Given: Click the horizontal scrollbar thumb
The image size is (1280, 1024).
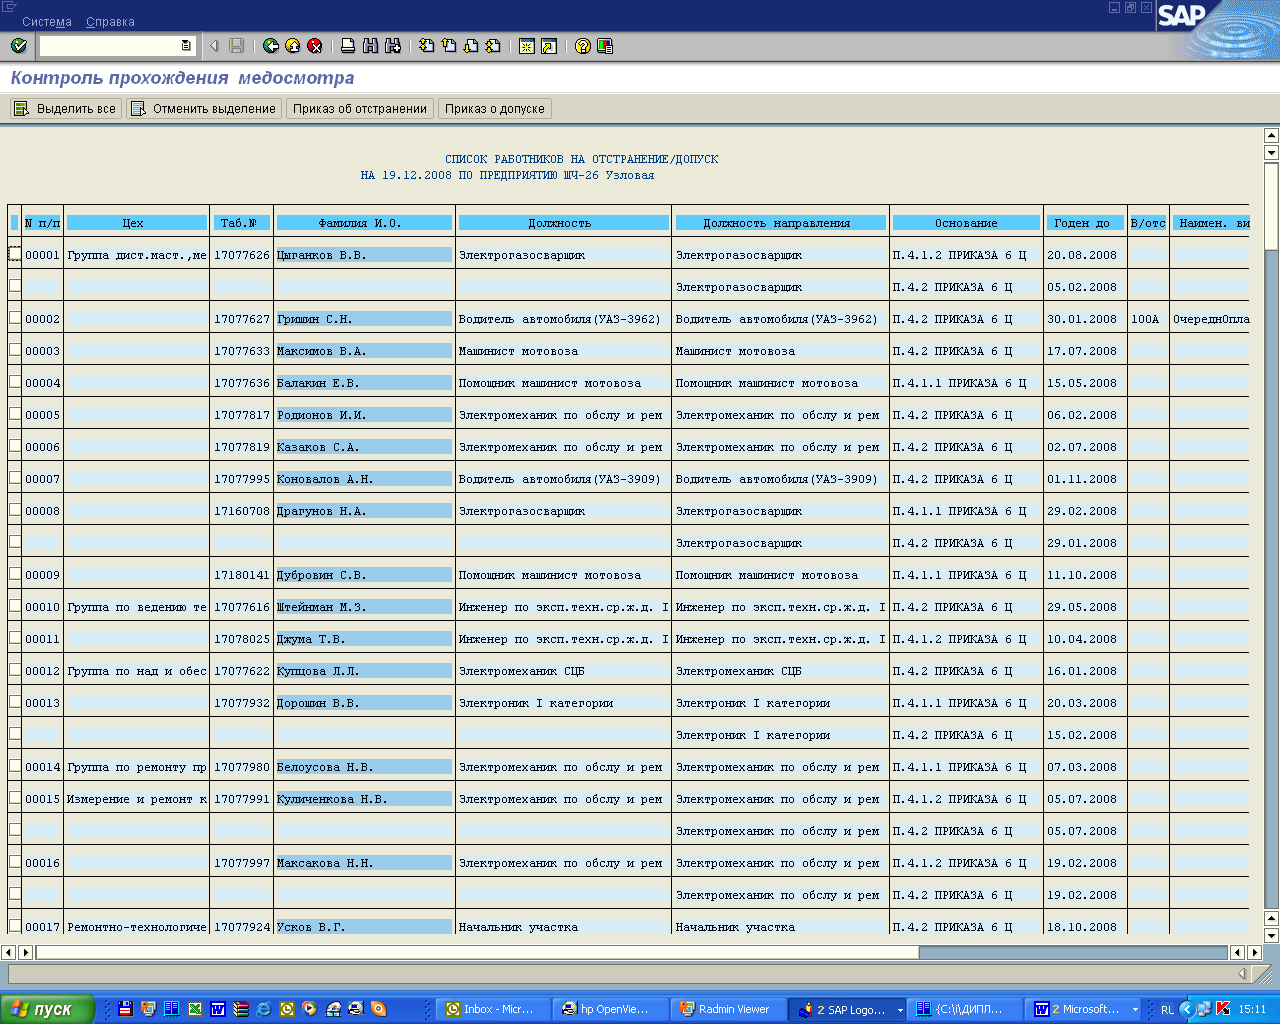Looking at the screenshot, I should click(x=477, y=953).
